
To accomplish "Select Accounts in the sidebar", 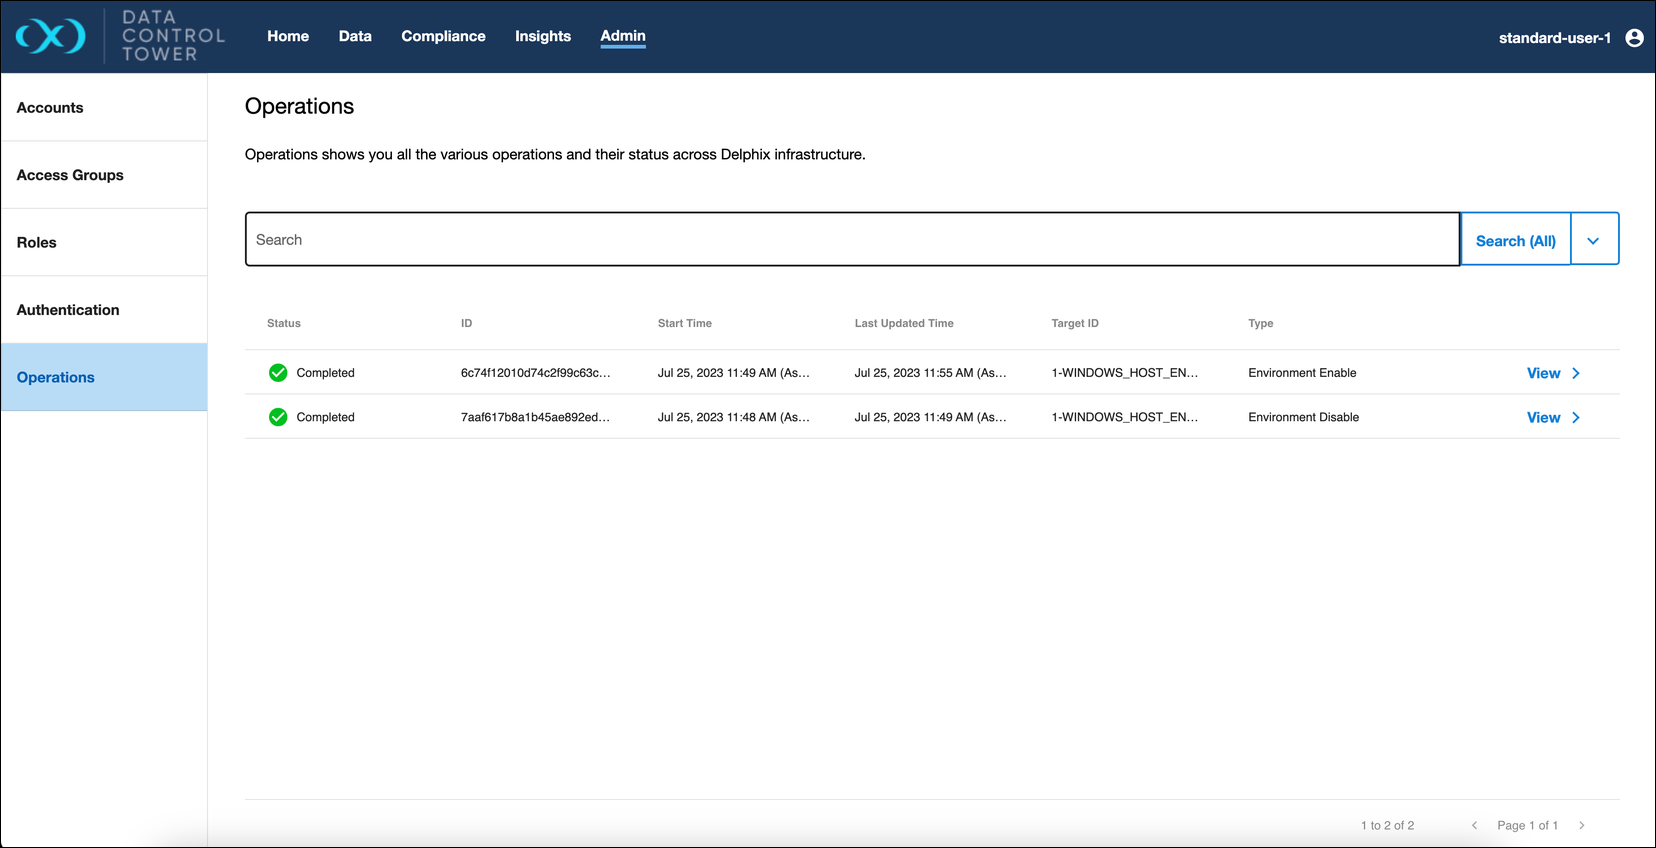I will [50, 108].
